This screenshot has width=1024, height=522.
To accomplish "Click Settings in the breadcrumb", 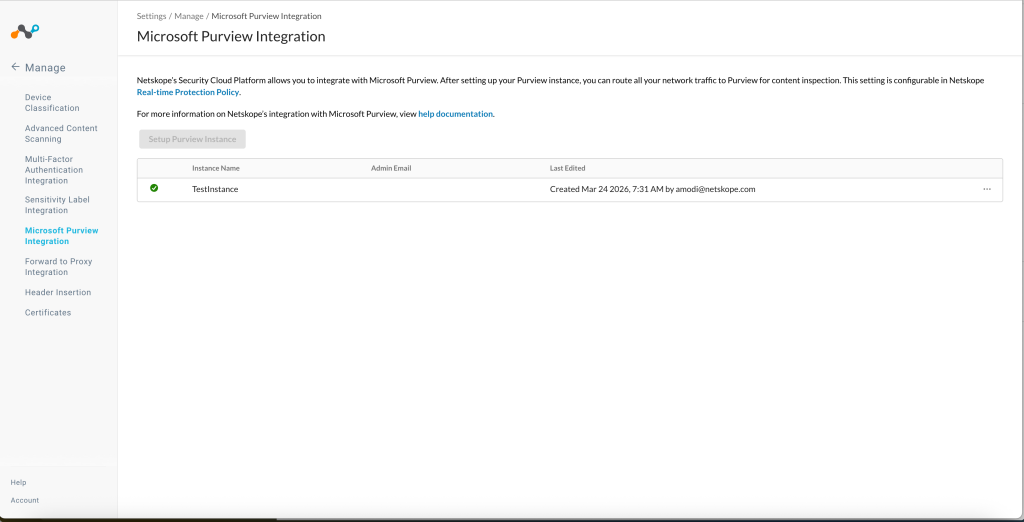I will click(x=152, y=16).
